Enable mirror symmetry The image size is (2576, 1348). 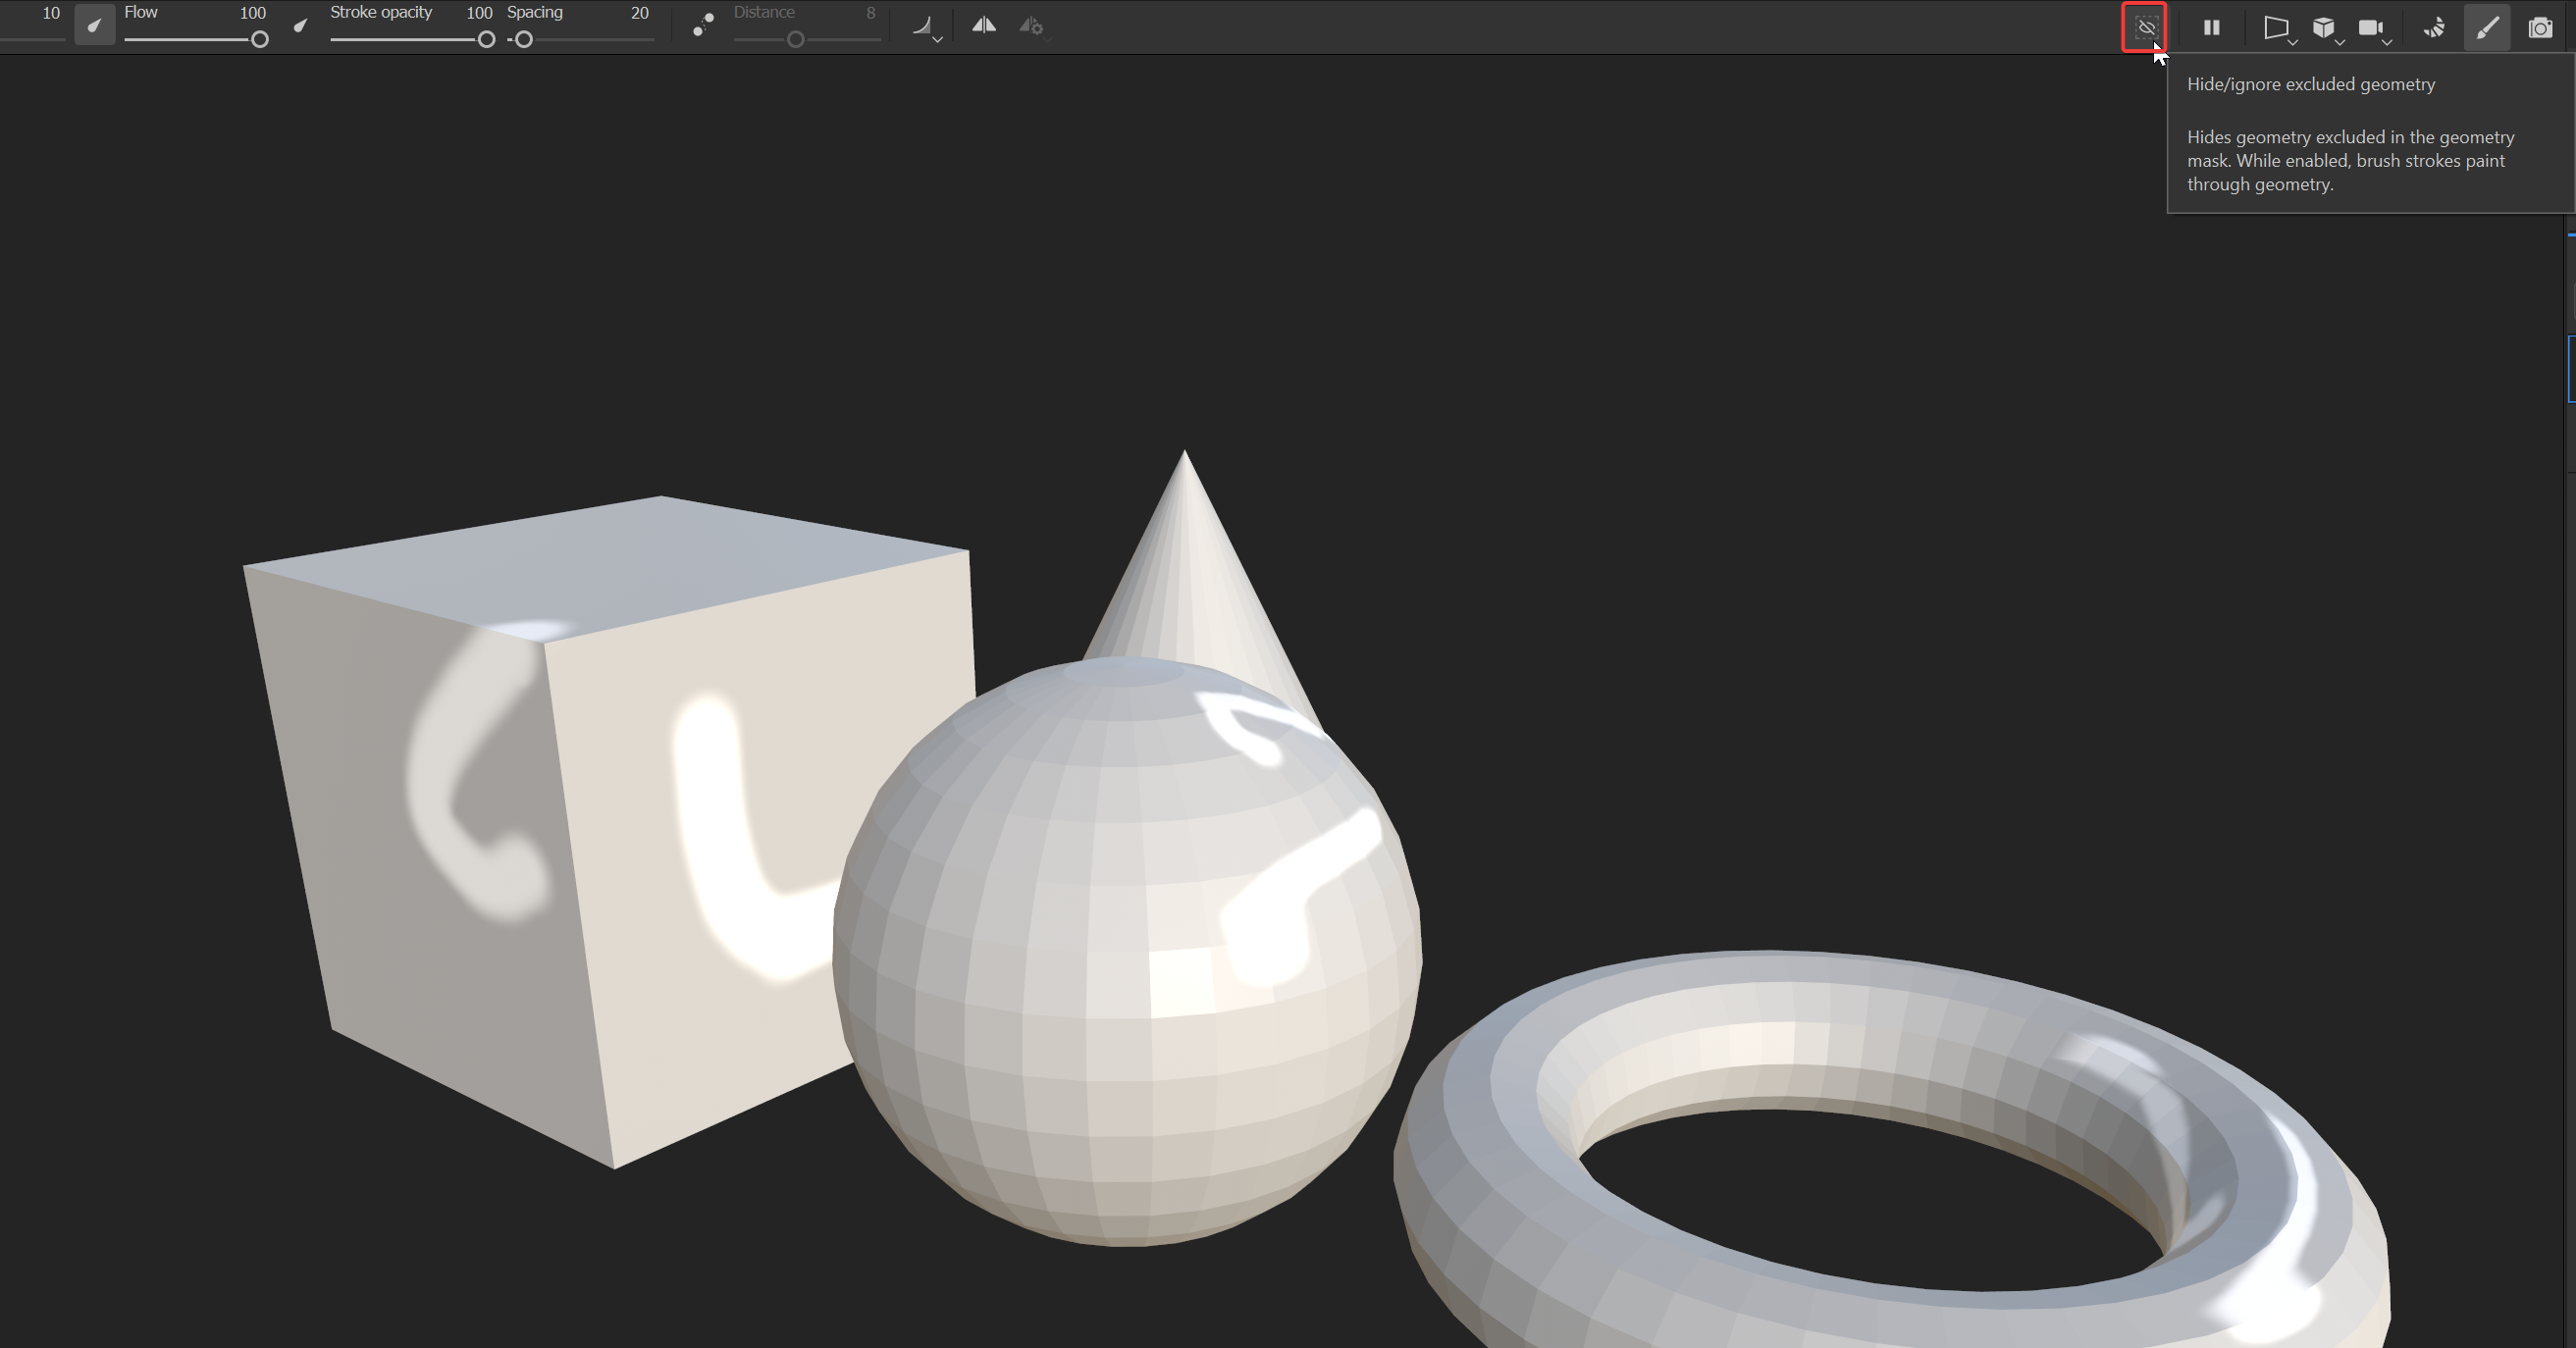pyautogui.click(x=984, y=25)
